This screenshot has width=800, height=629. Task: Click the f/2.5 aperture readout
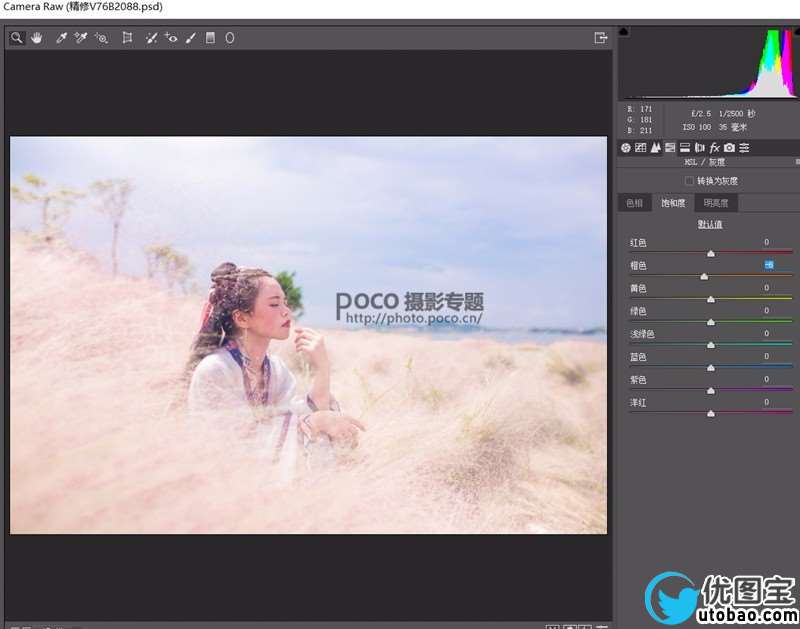701,113
